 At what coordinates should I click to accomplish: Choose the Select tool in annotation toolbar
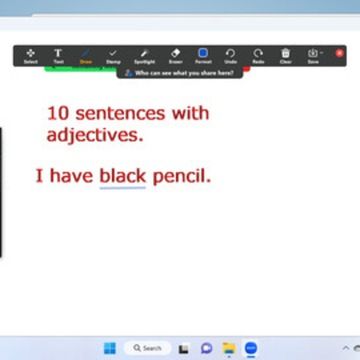pyautogui.click(x=31, y=56)
